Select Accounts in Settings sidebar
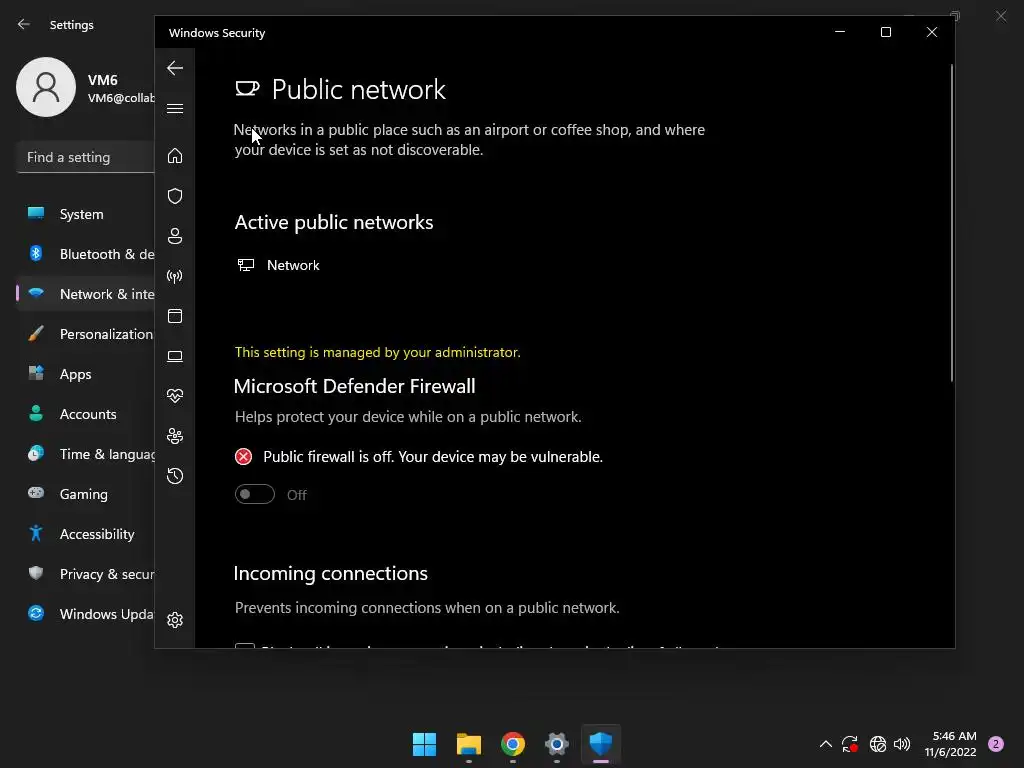Viewport: 1024px width, 768px height. point(85,414)
